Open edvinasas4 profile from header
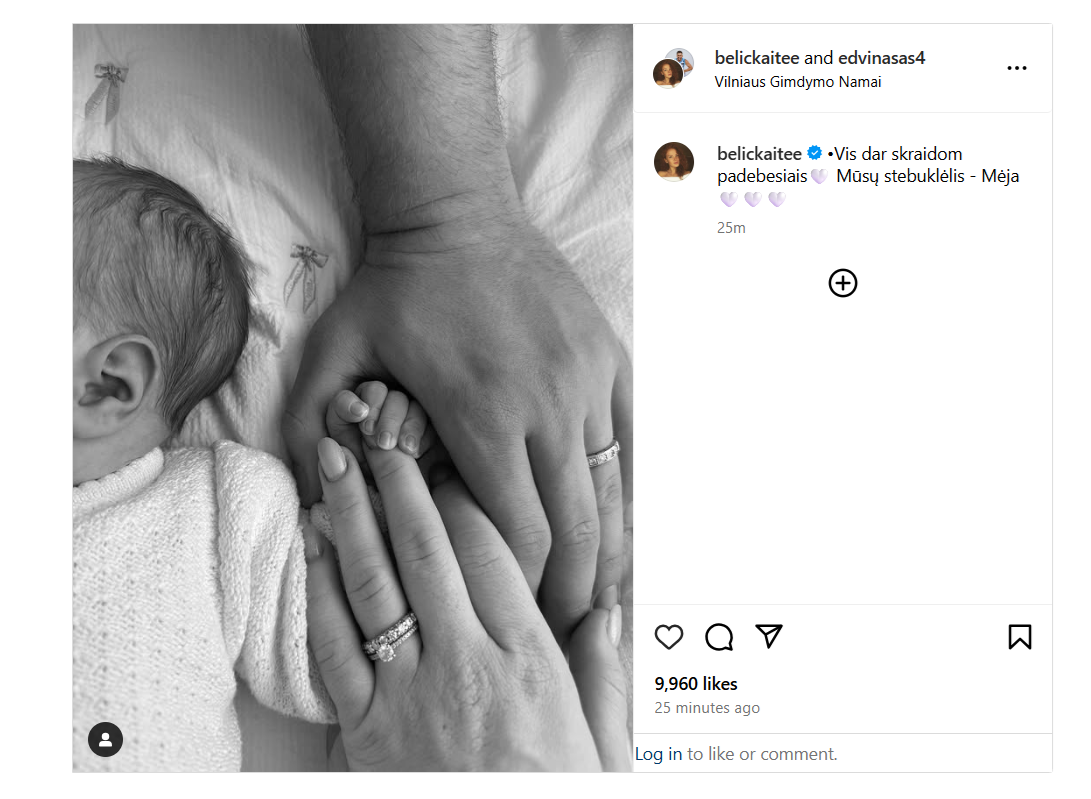 pos(882,58)
